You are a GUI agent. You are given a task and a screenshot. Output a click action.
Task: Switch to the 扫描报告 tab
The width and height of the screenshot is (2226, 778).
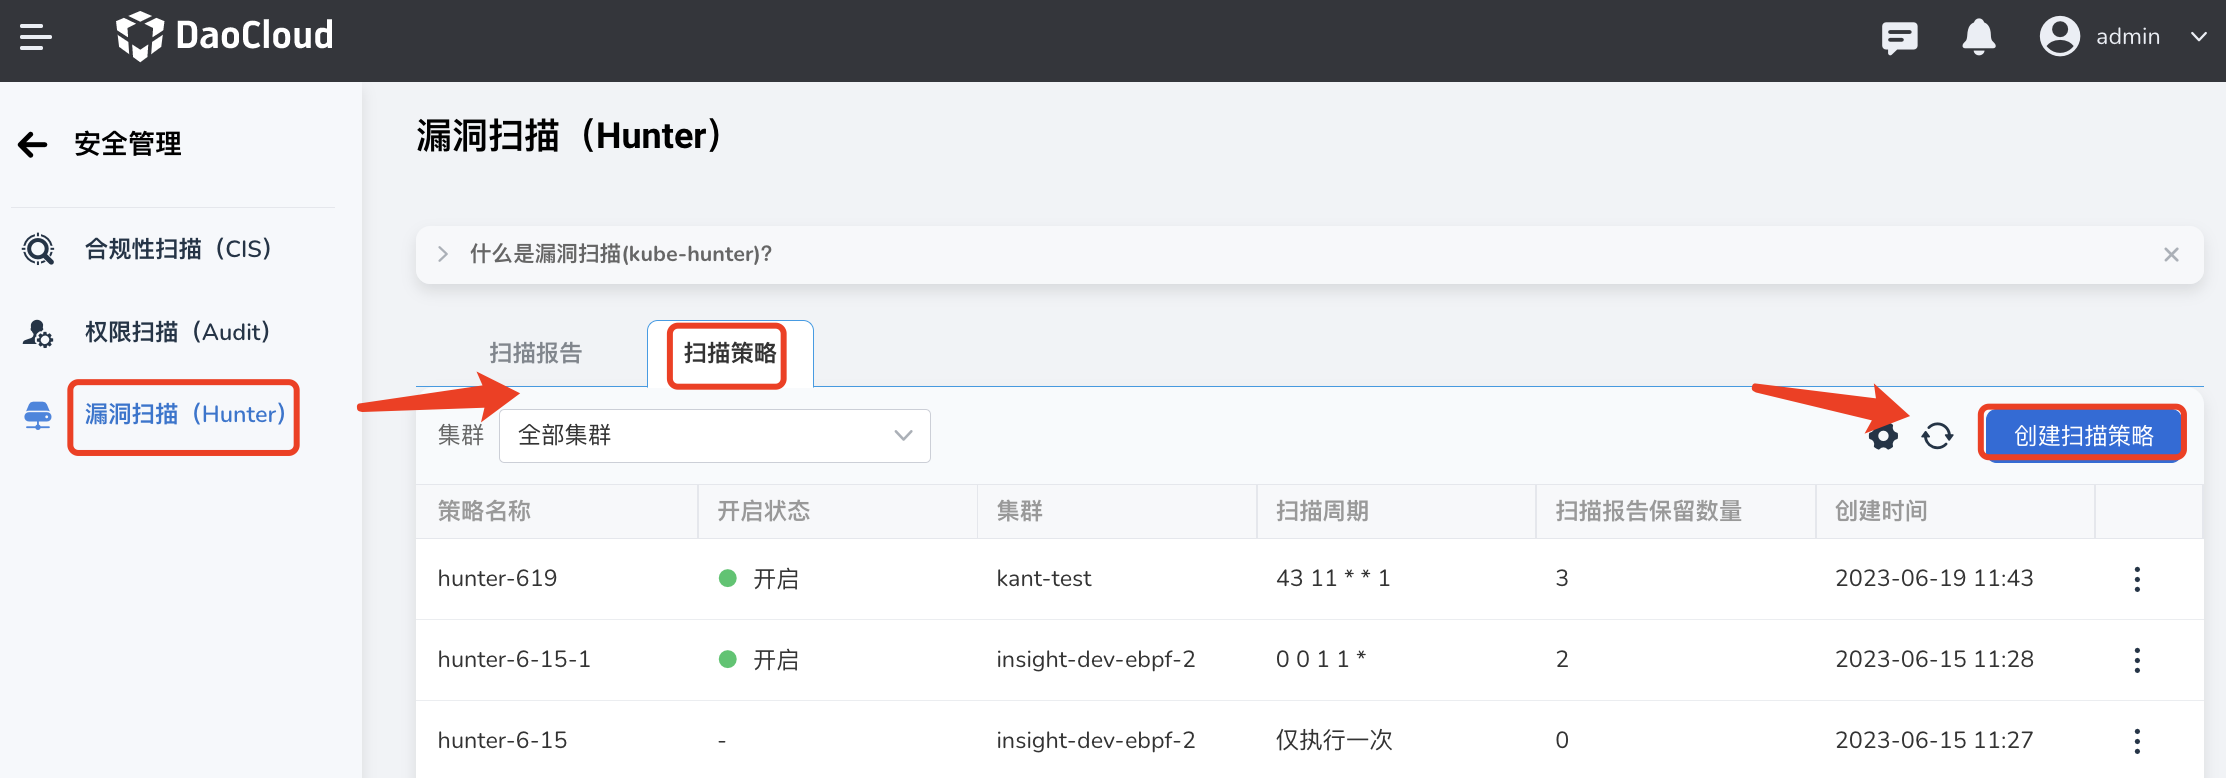[x=535, y=353]
